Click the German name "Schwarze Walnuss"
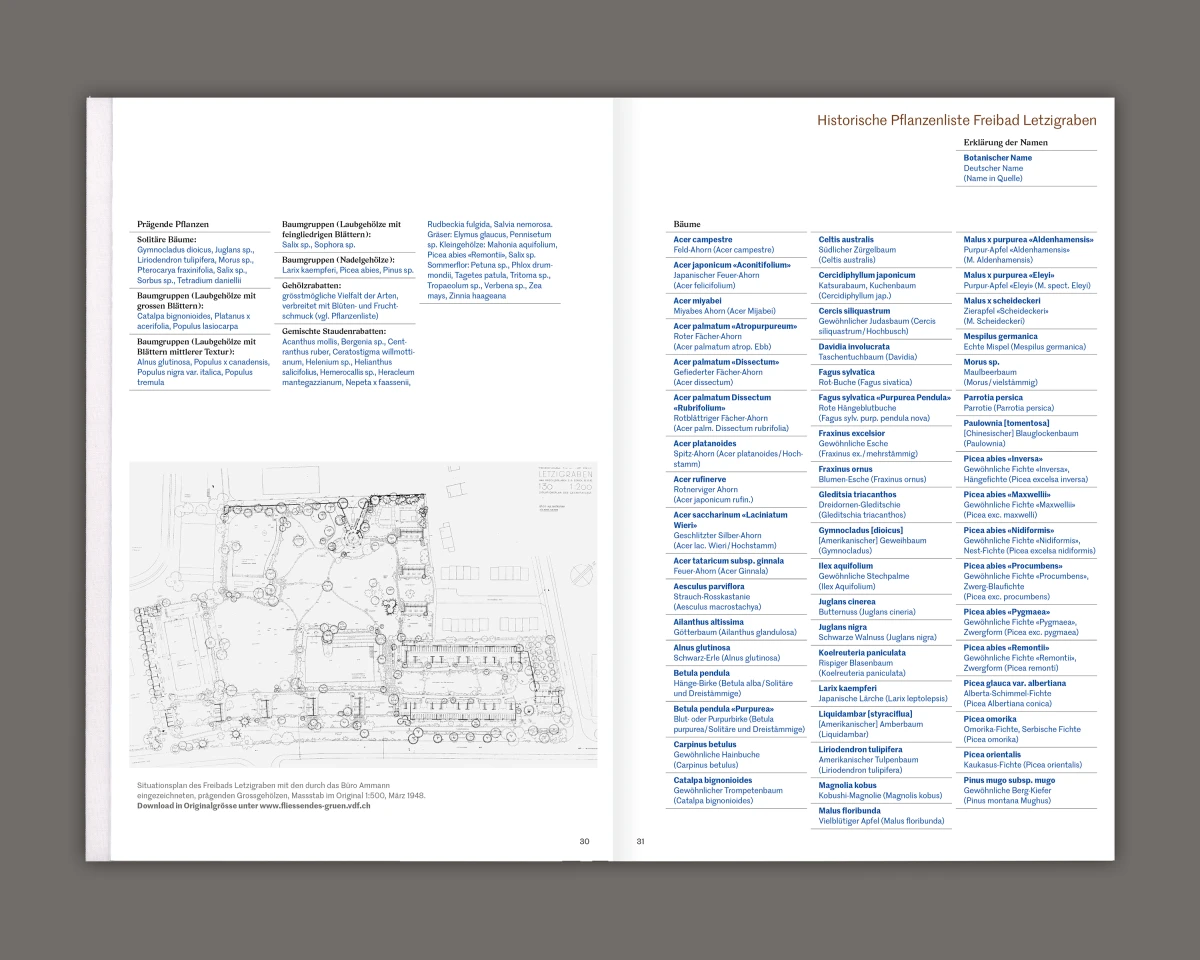Viewport: 1200px width, 960px height. [x=850, y=638]
